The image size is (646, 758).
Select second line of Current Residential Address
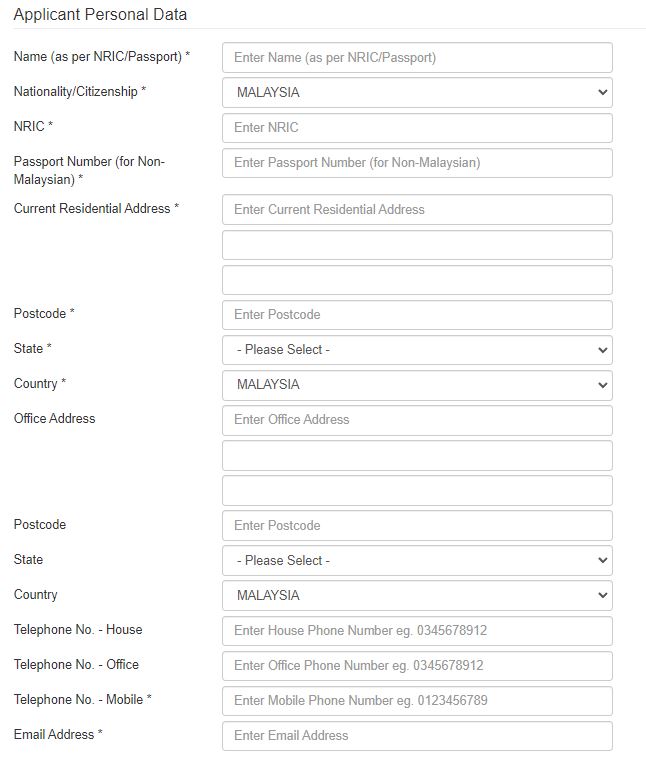416,245
